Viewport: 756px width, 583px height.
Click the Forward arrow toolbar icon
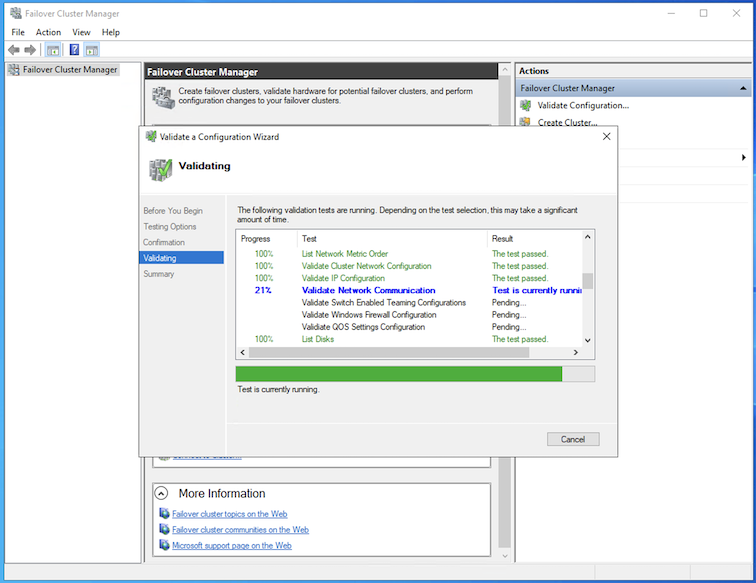[x=30, y=50]
